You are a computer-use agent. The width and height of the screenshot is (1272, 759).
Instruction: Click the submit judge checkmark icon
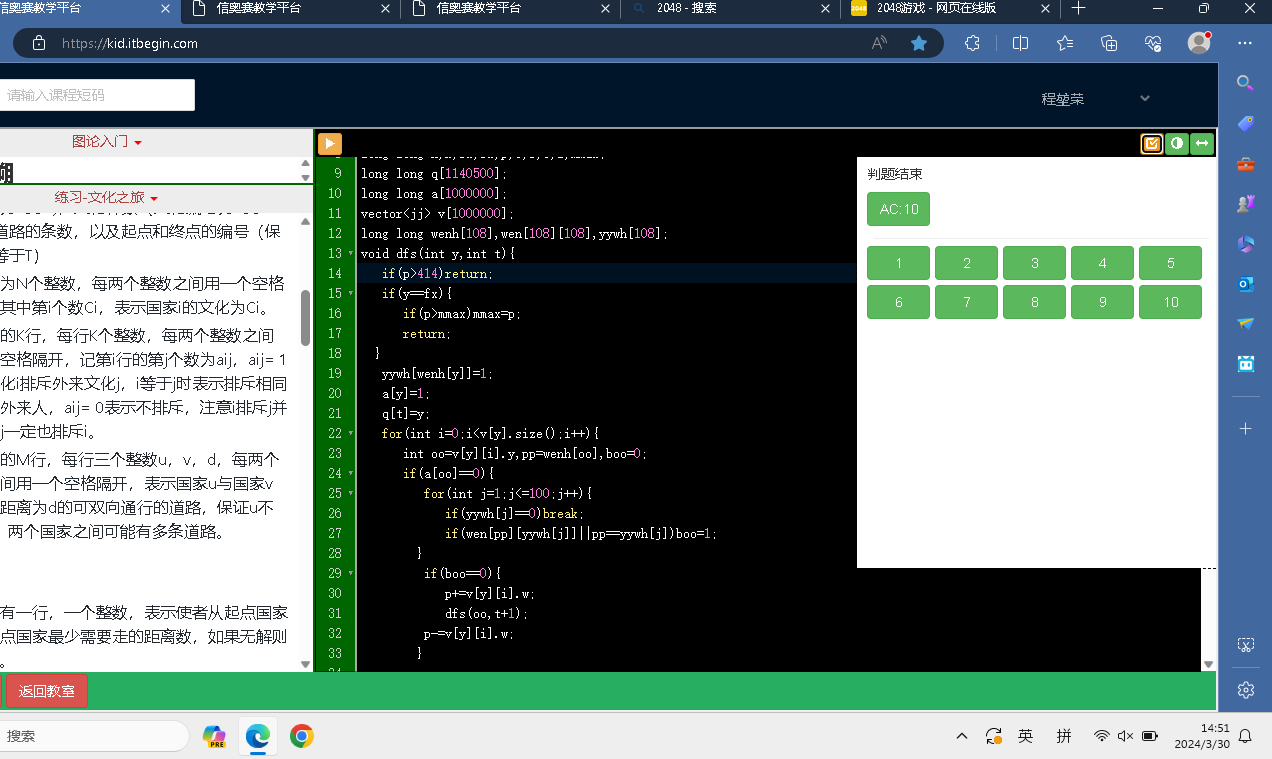pos(1152,144)
